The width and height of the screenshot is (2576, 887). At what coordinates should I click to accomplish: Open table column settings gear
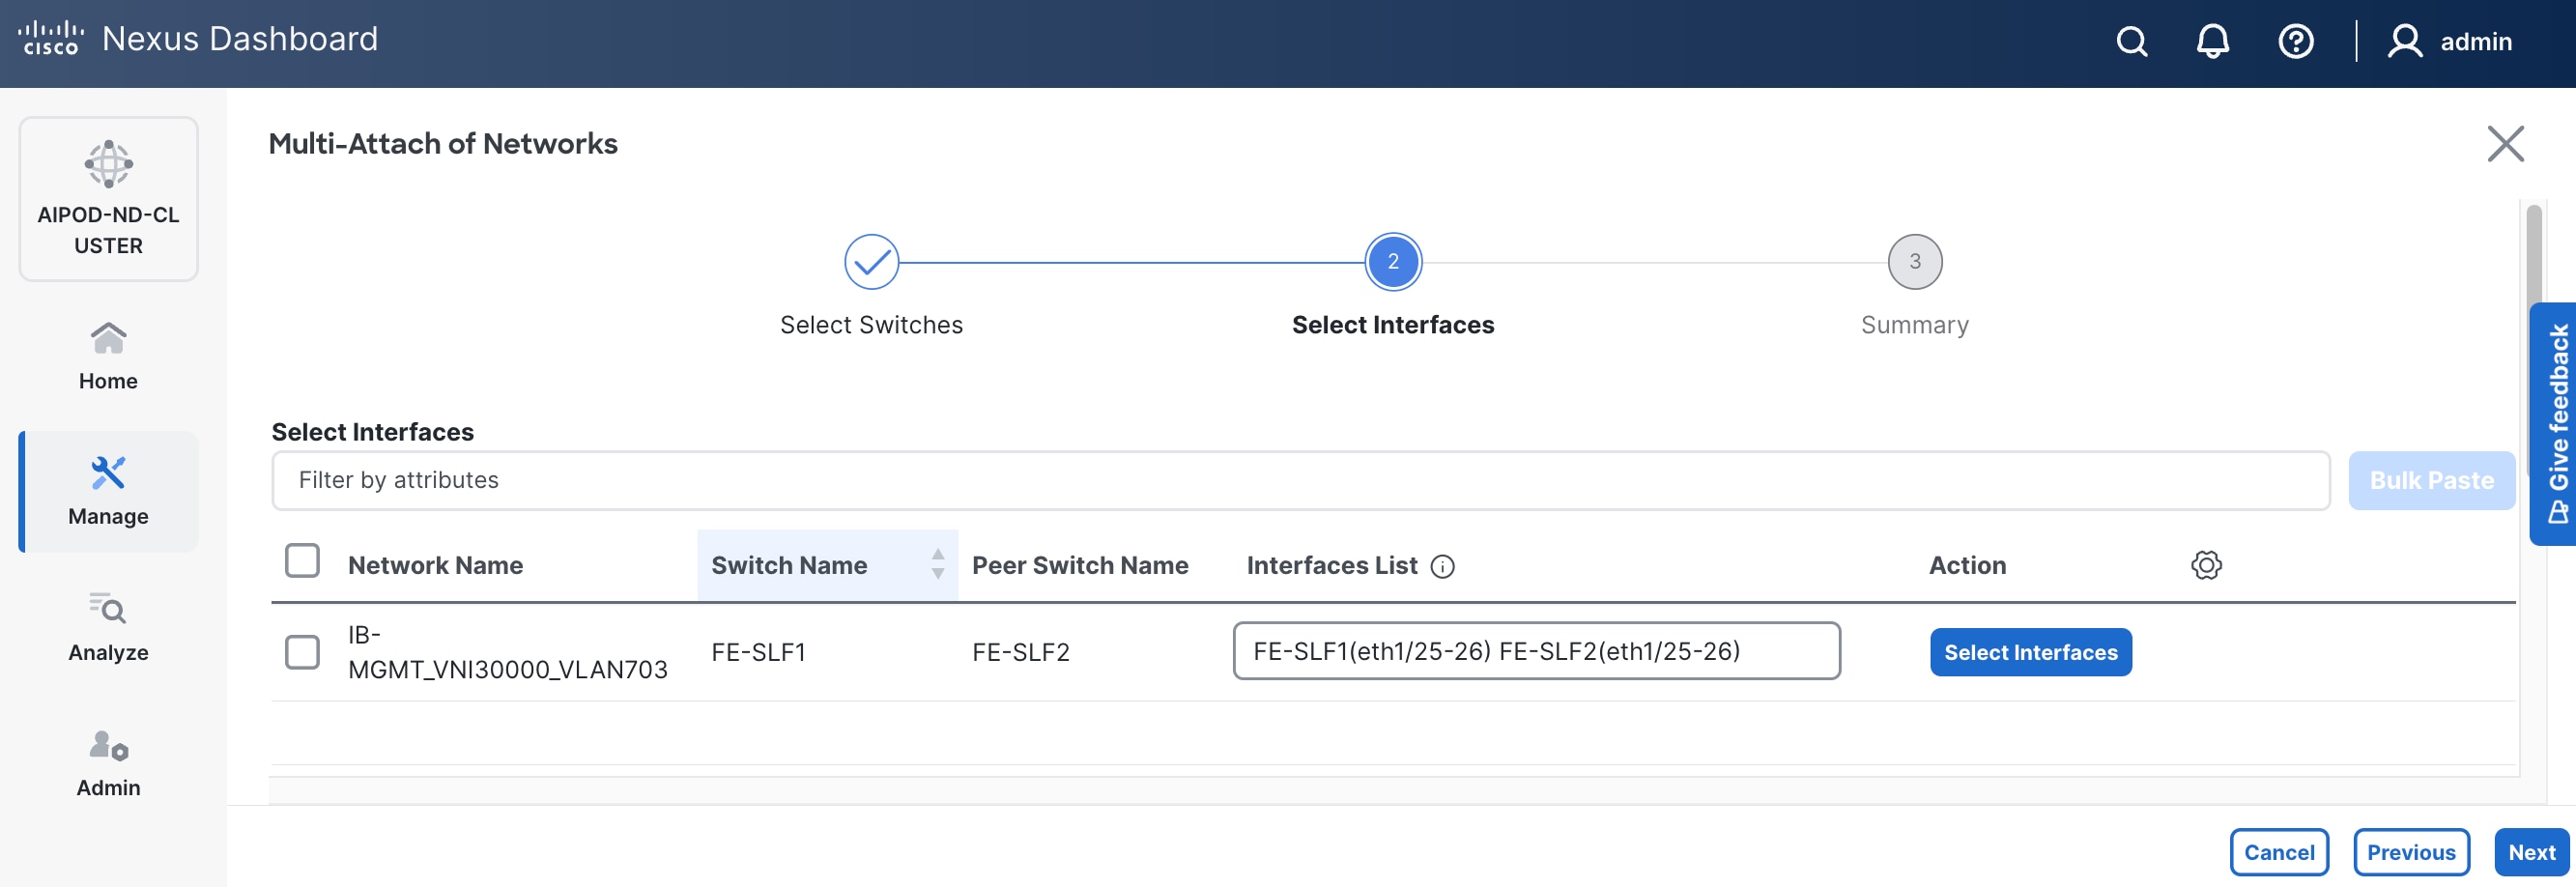coord(2206,565)
